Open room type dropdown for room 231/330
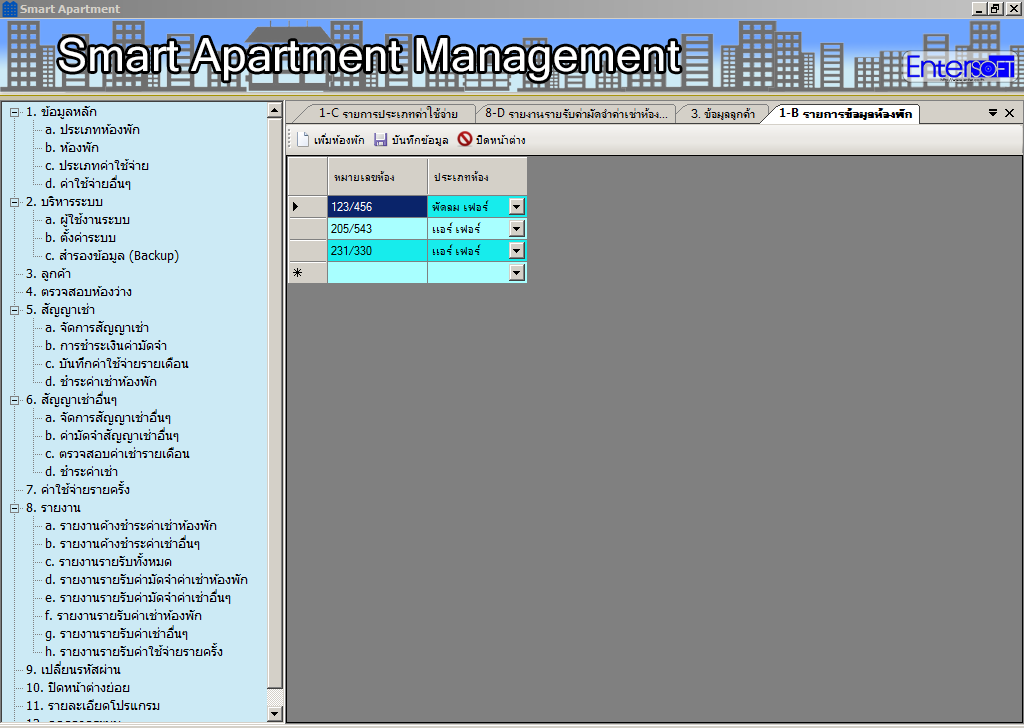 coord(517,251)
